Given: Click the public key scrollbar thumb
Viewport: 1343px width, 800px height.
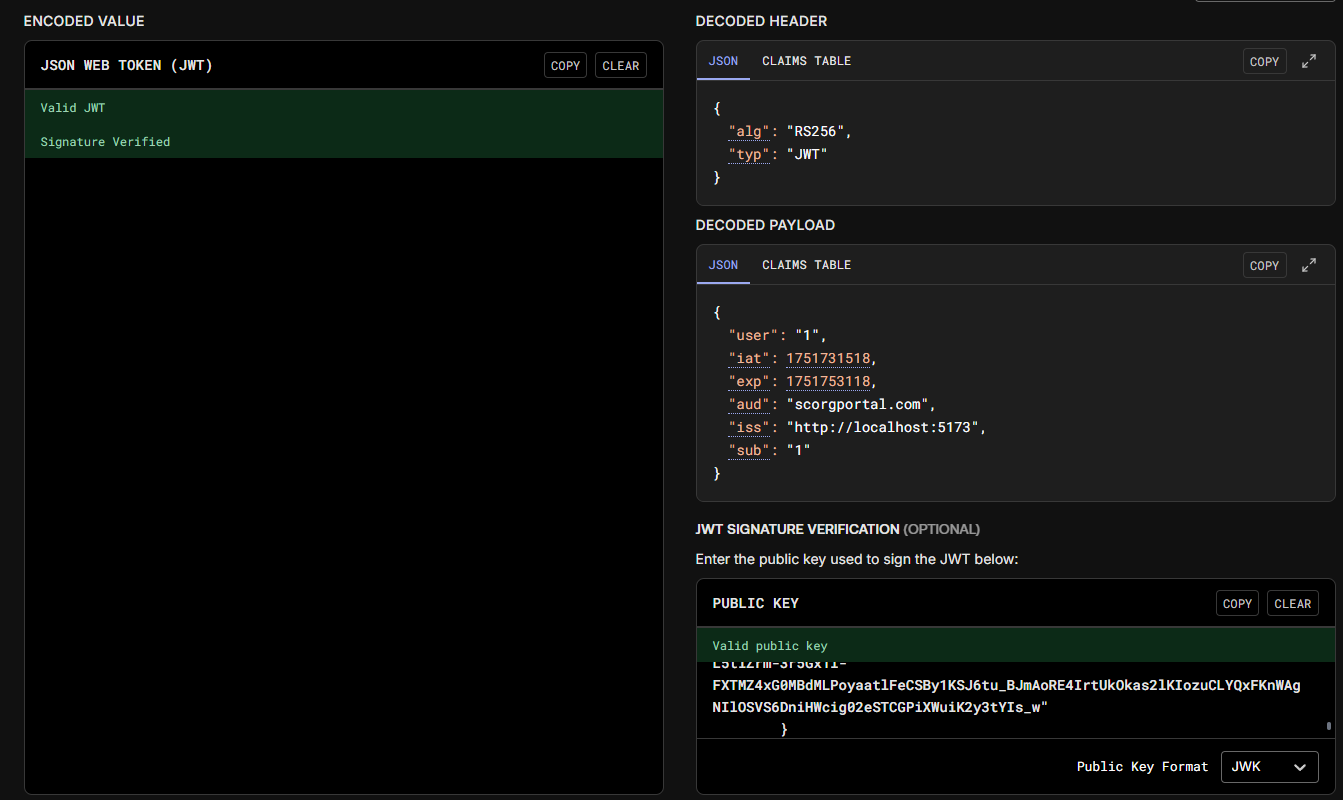Looking at the screenshot, I should pos(1328,726).
